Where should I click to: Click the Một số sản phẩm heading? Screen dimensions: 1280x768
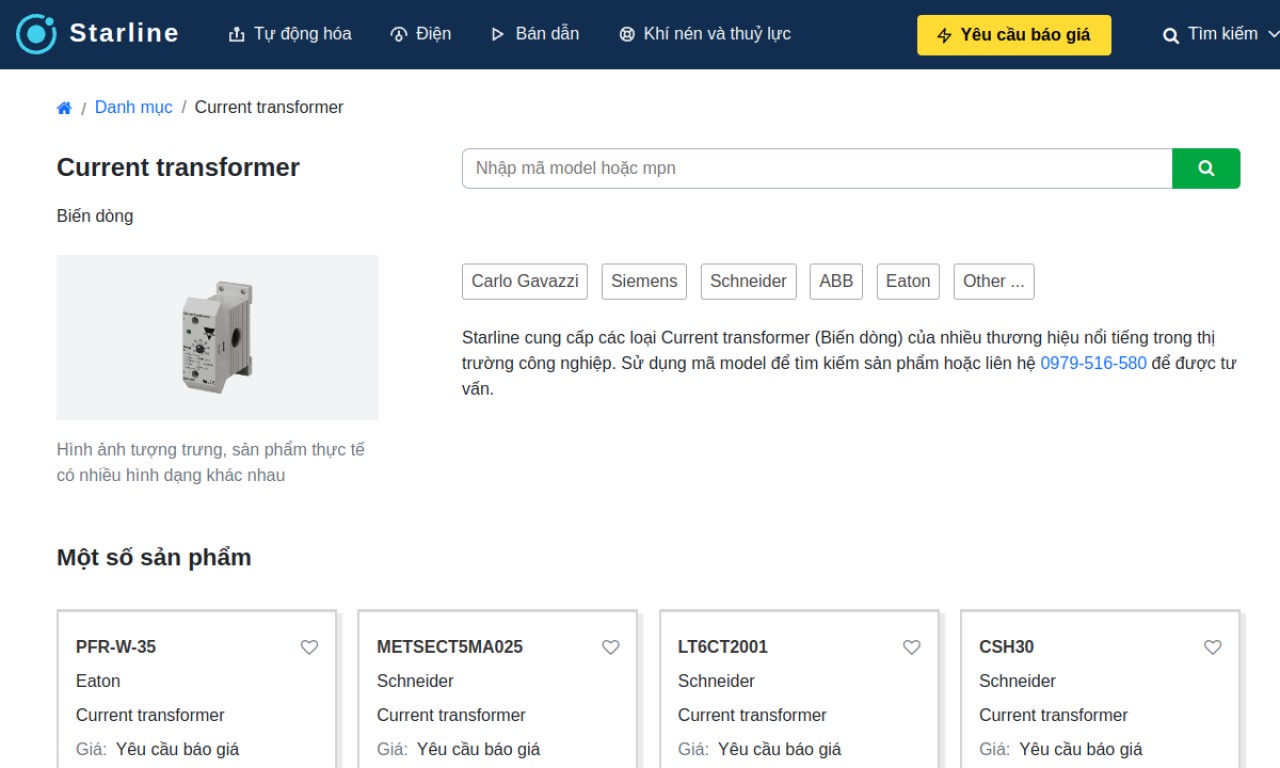154,557
